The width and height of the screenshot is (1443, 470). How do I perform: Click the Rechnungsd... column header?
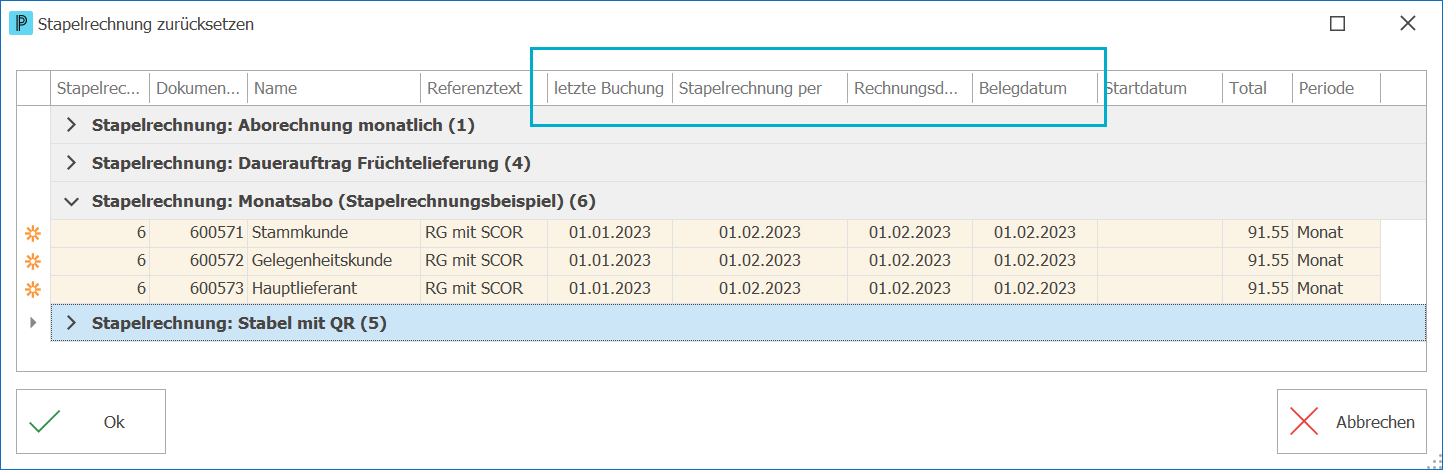point(909,88)
